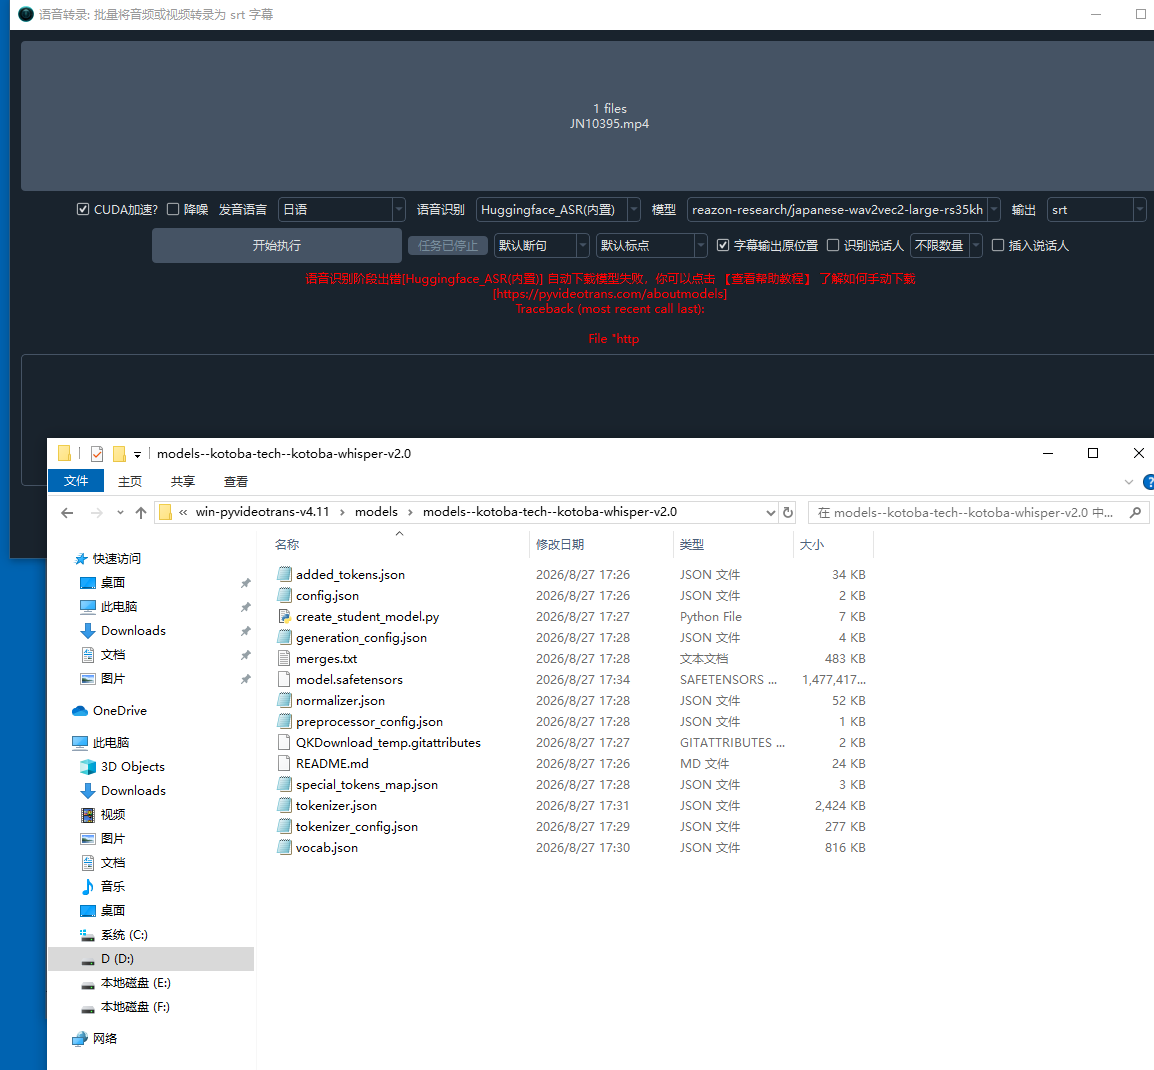
Task: Click the 查看帮助教程 link in error message
Action: pos(767,279)
